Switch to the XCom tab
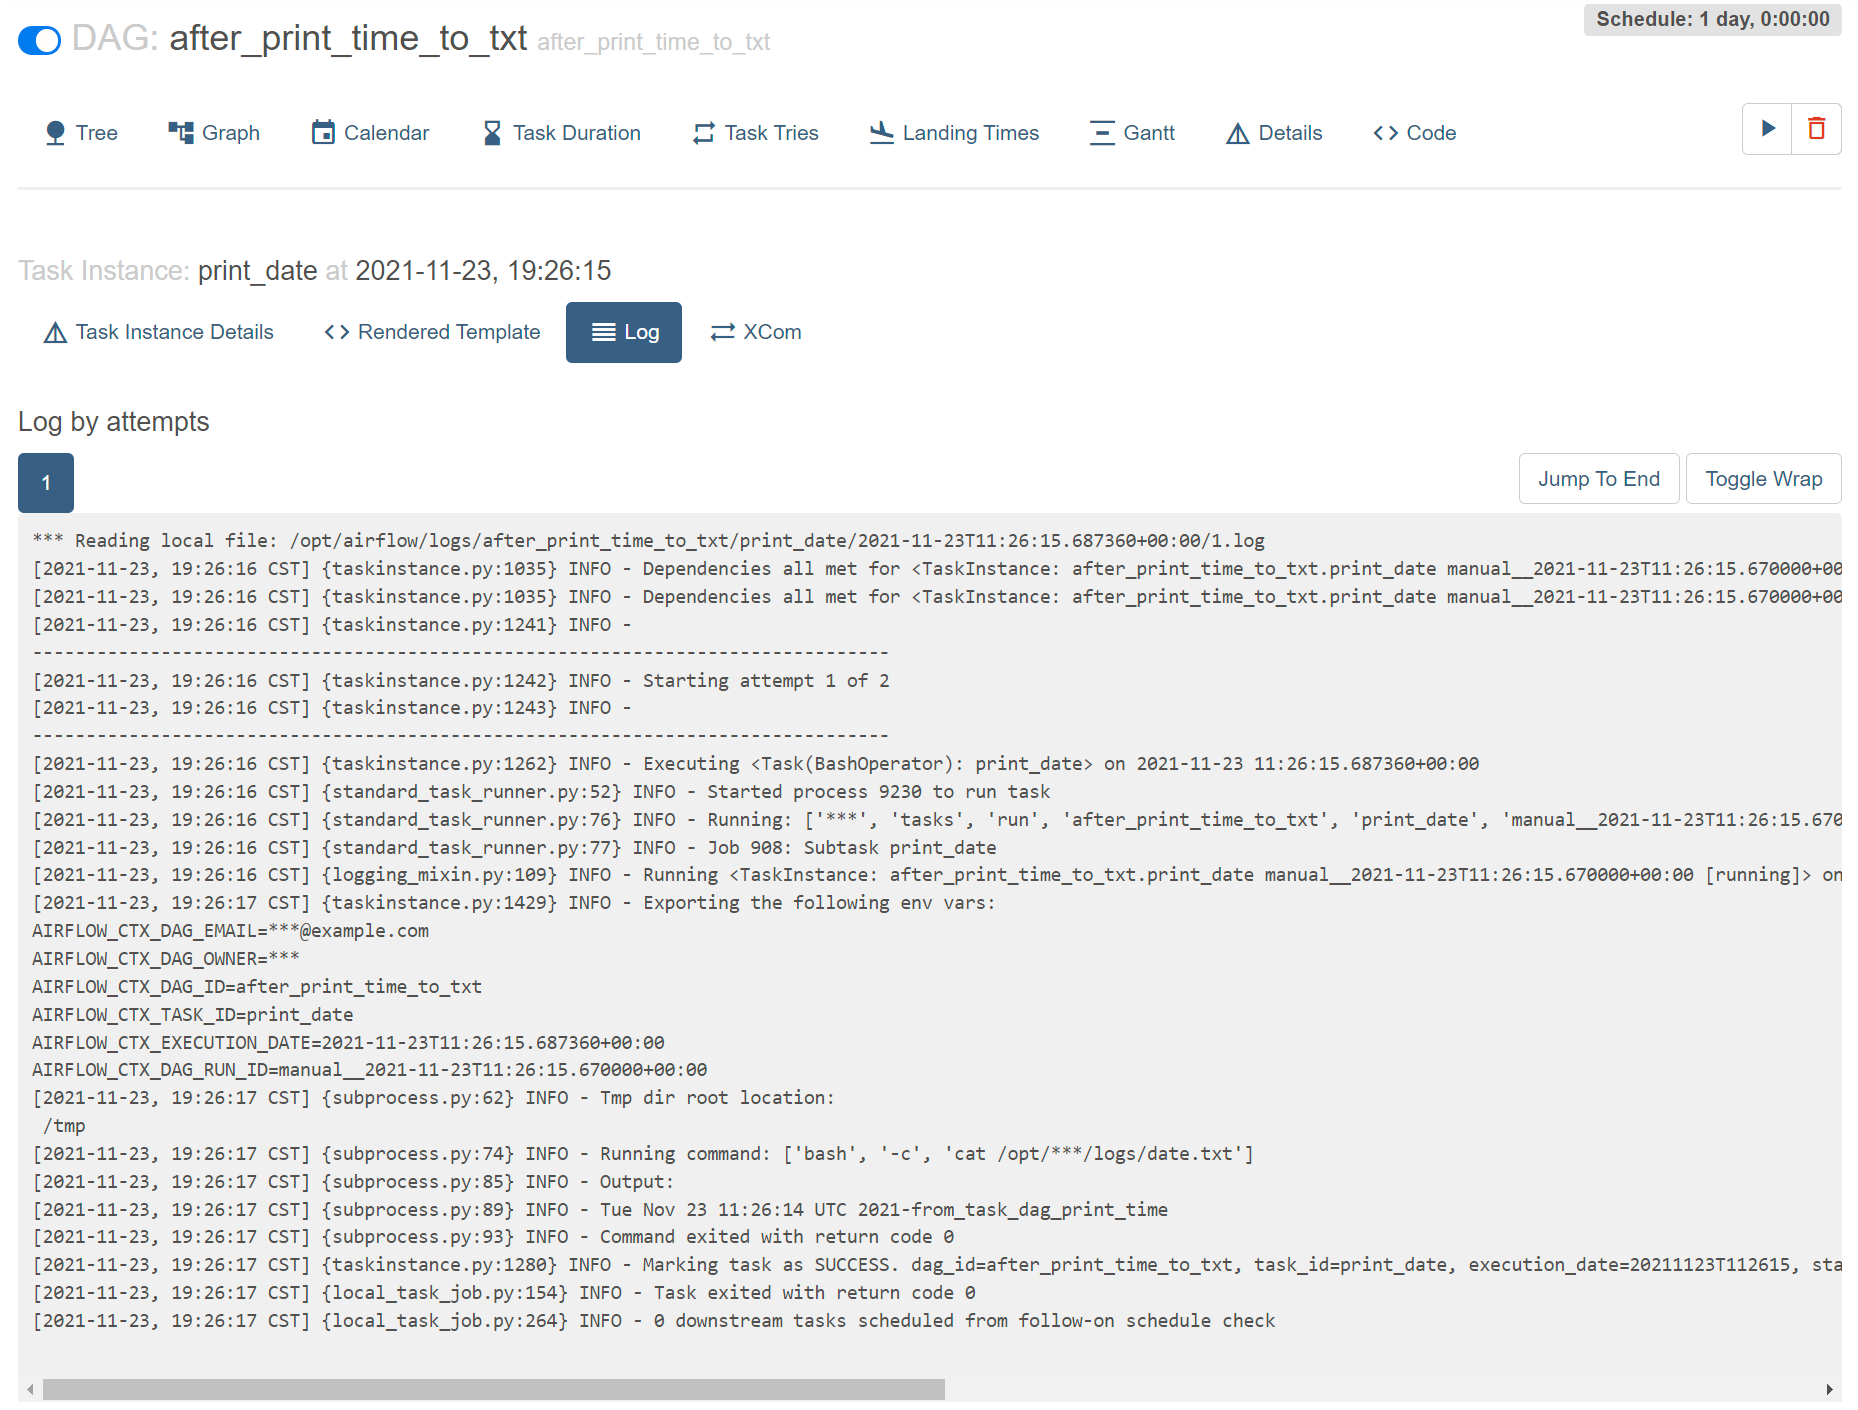The width and height of the screenshot is (1858, 1410). click(x=756, y=332)
